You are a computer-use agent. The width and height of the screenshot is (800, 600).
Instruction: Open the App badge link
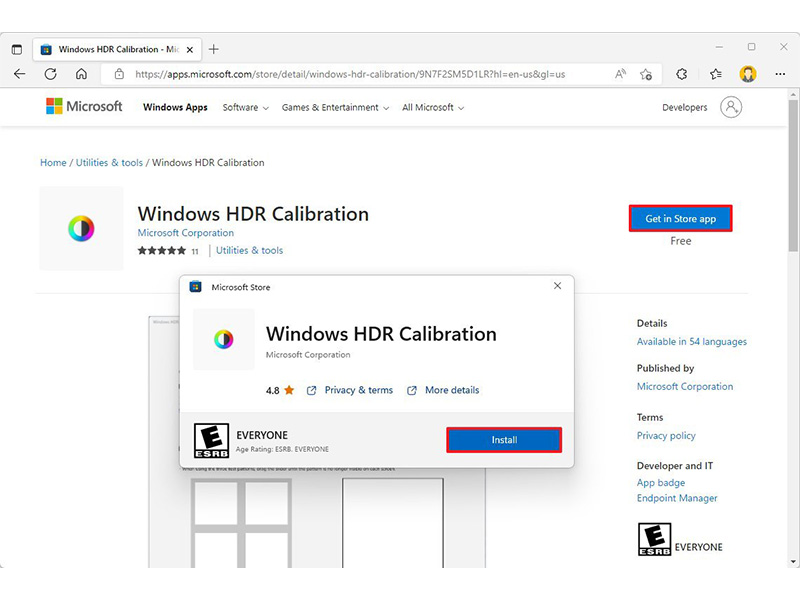[661, 483]
